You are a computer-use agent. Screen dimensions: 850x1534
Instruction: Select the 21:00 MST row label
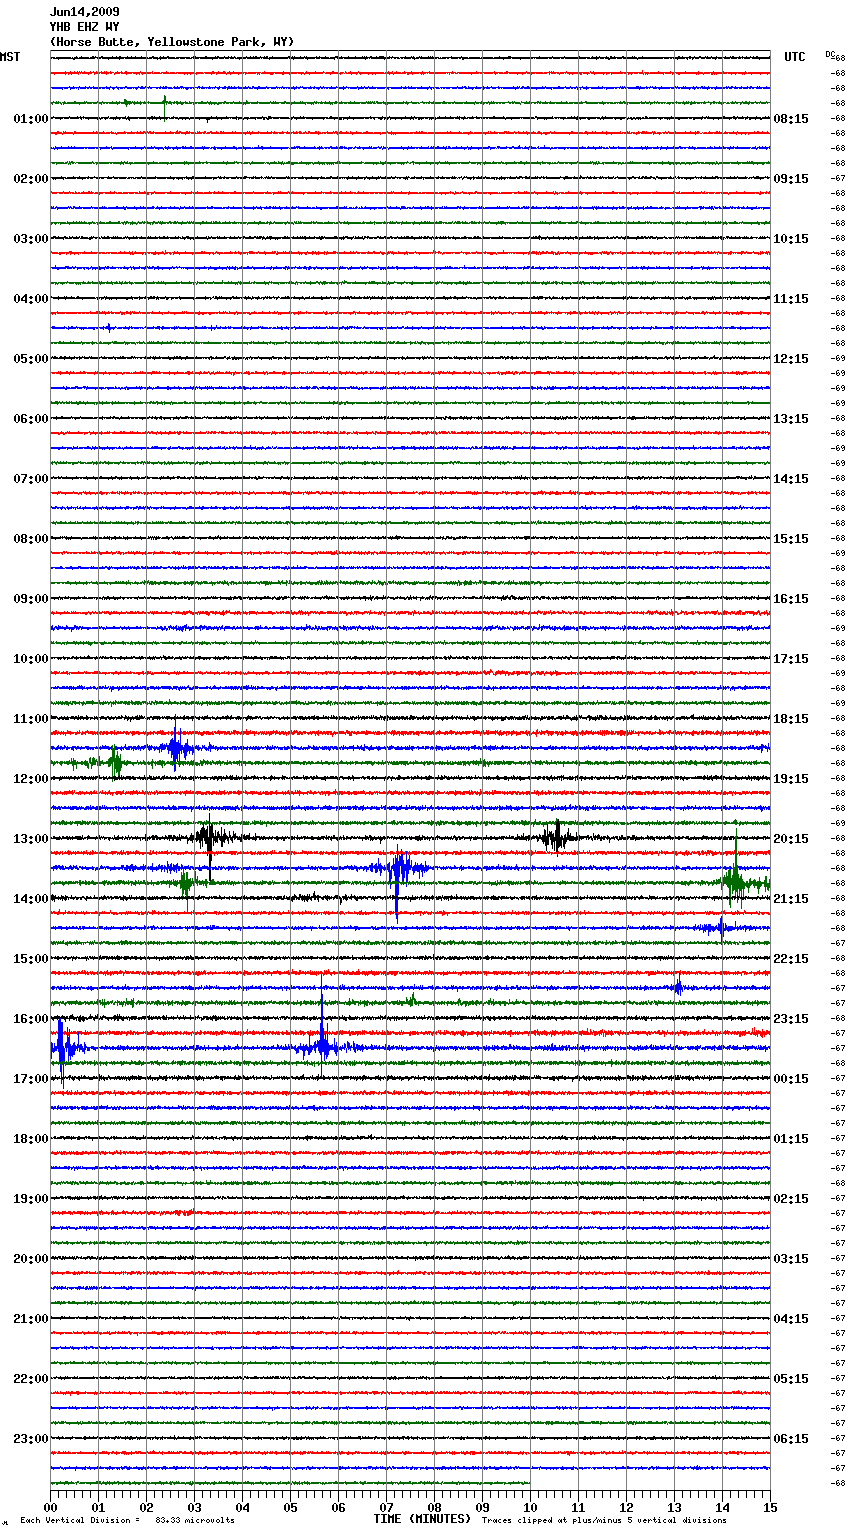point(31,1319)
